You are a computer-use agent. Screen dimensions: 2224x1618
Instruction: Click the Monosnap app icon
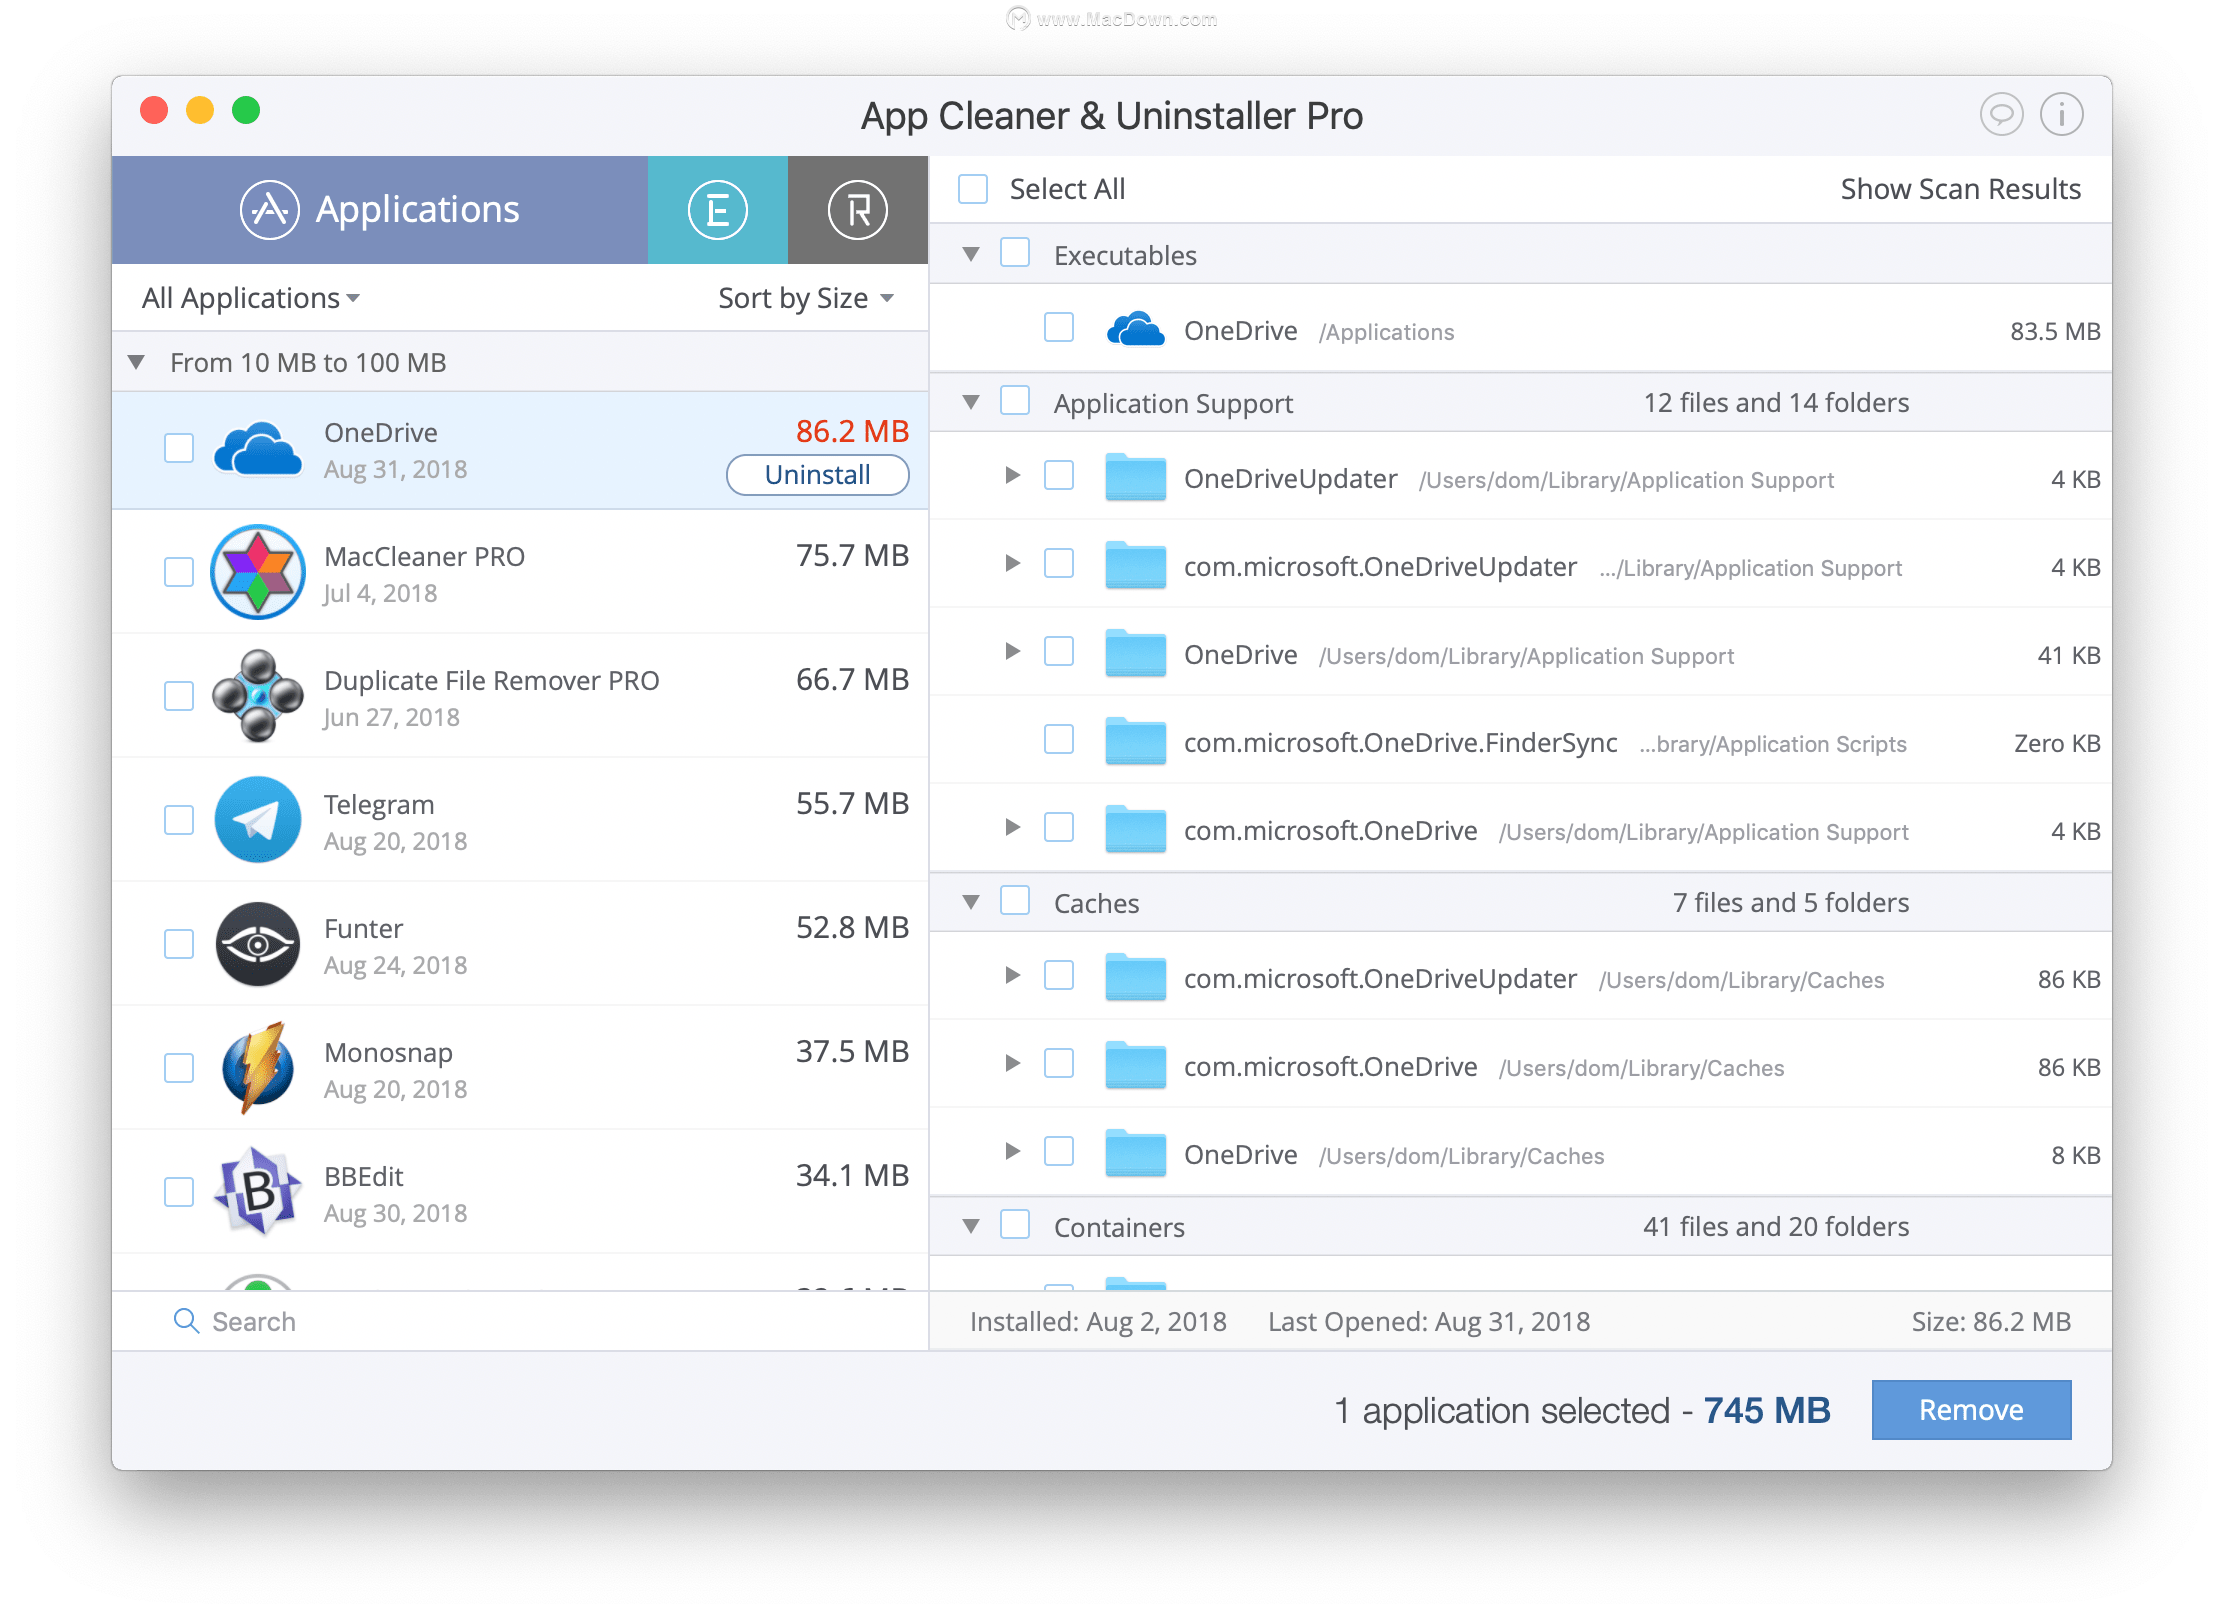point(258,1068)
